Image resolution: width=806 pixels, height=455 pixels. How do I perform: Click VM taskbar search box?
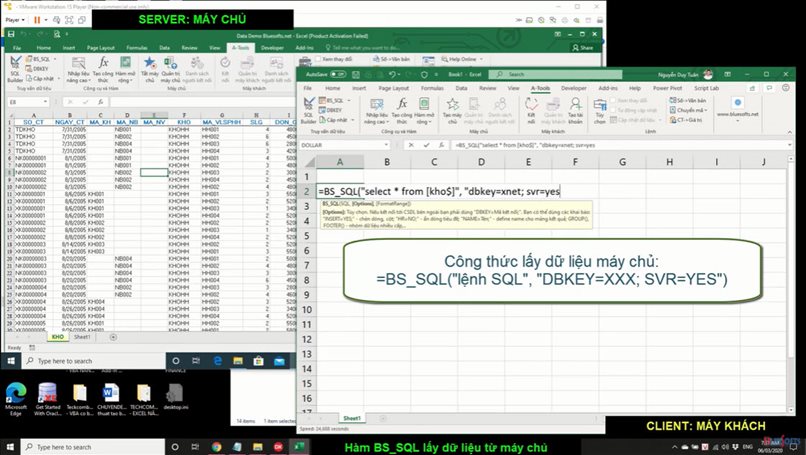click(x=93, y=361)
